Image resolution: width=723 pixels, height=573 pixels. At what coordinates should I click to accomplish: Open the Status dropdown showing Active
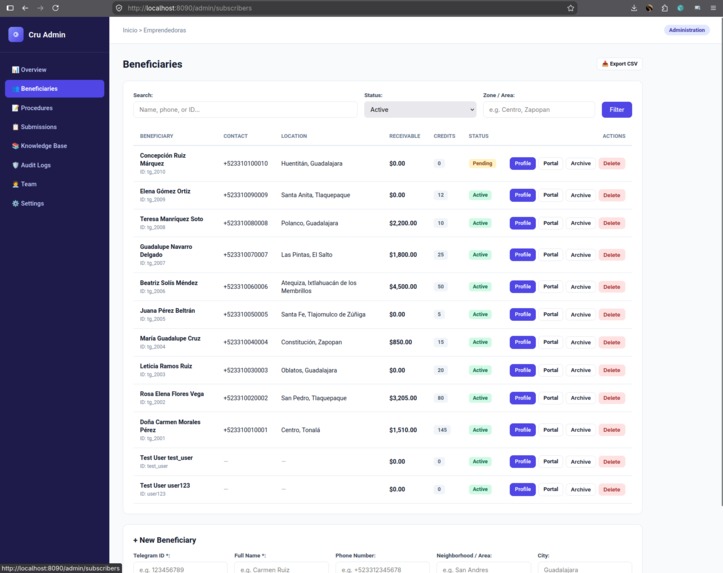(x=420, y=110)
